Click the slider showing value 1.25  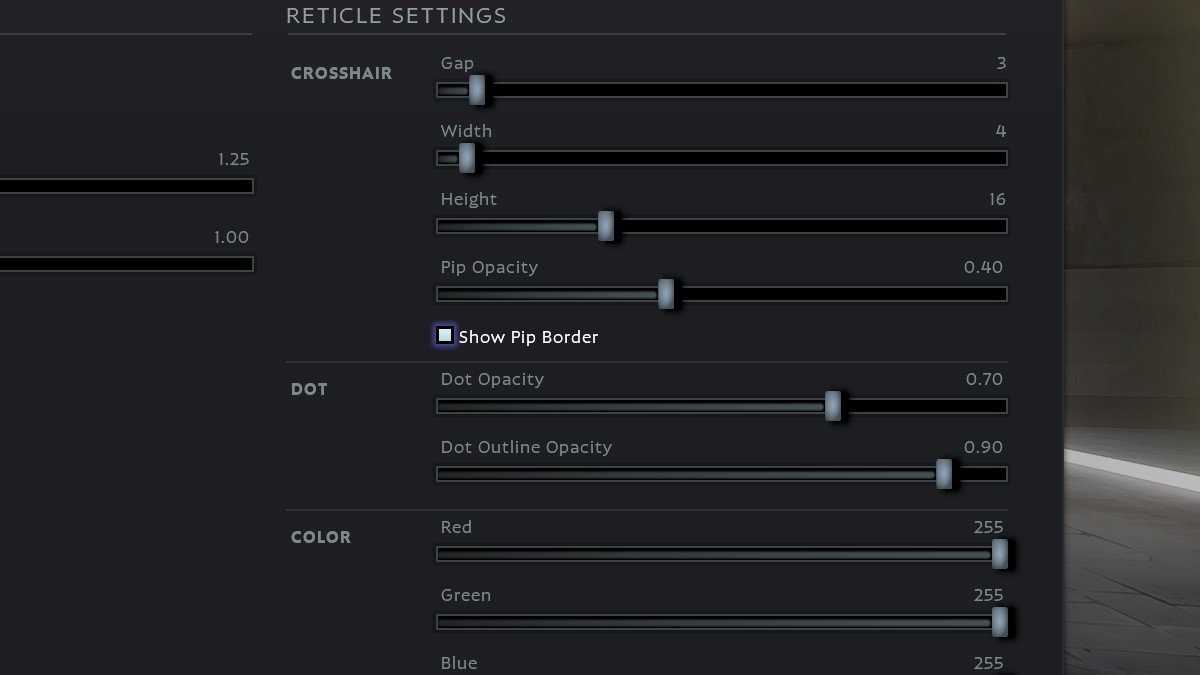(127, 185)
